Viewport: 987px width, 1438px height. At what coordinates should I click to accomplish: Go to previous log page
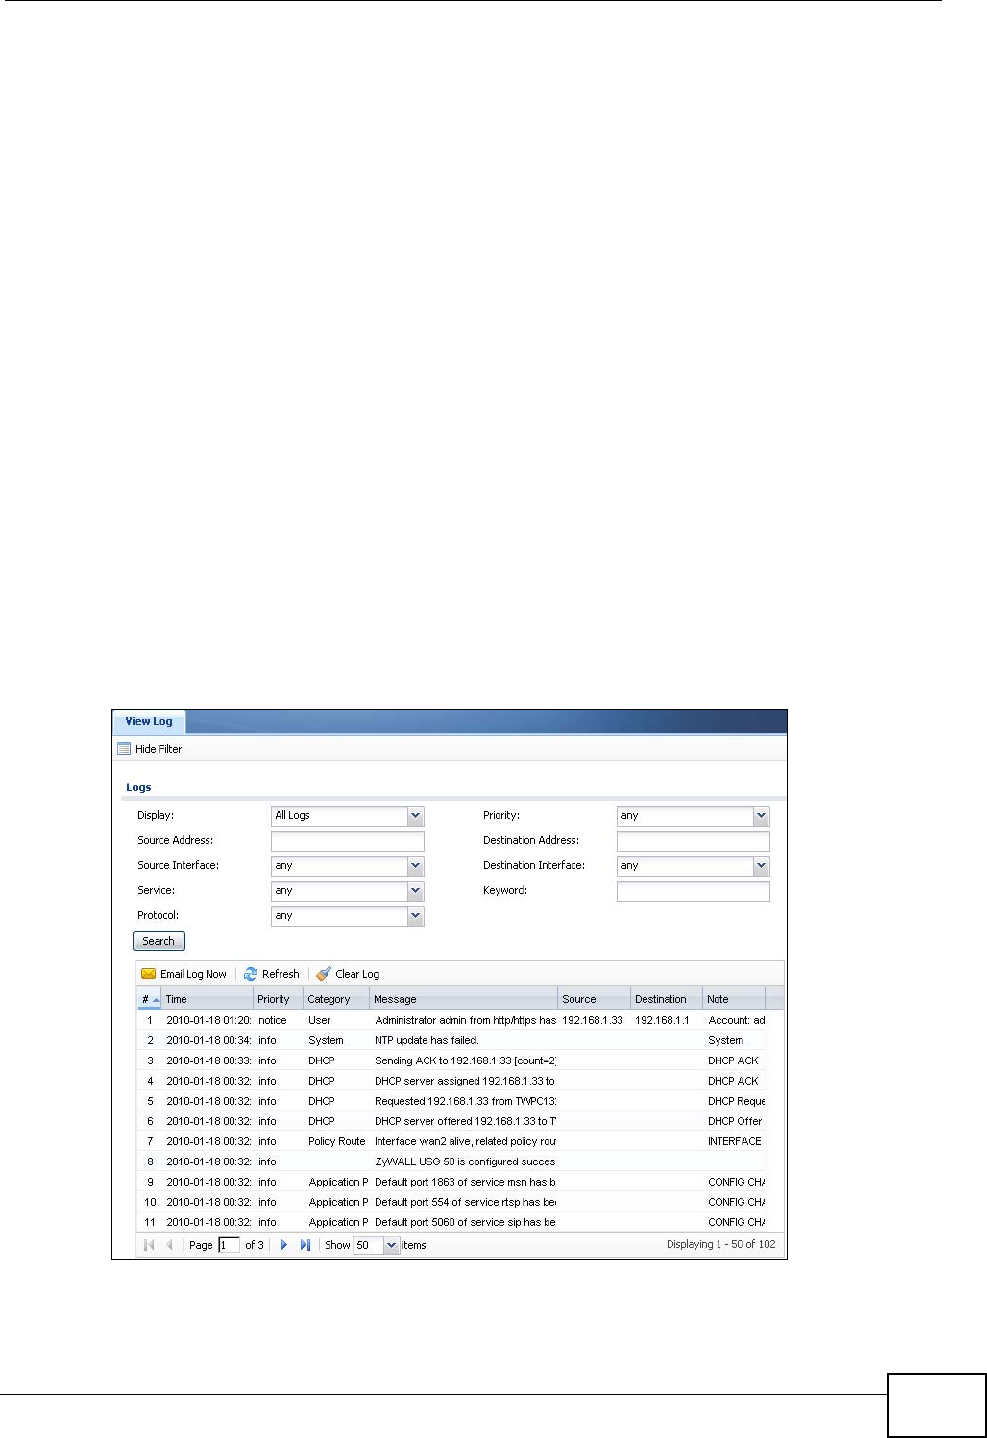(169, 1245)
